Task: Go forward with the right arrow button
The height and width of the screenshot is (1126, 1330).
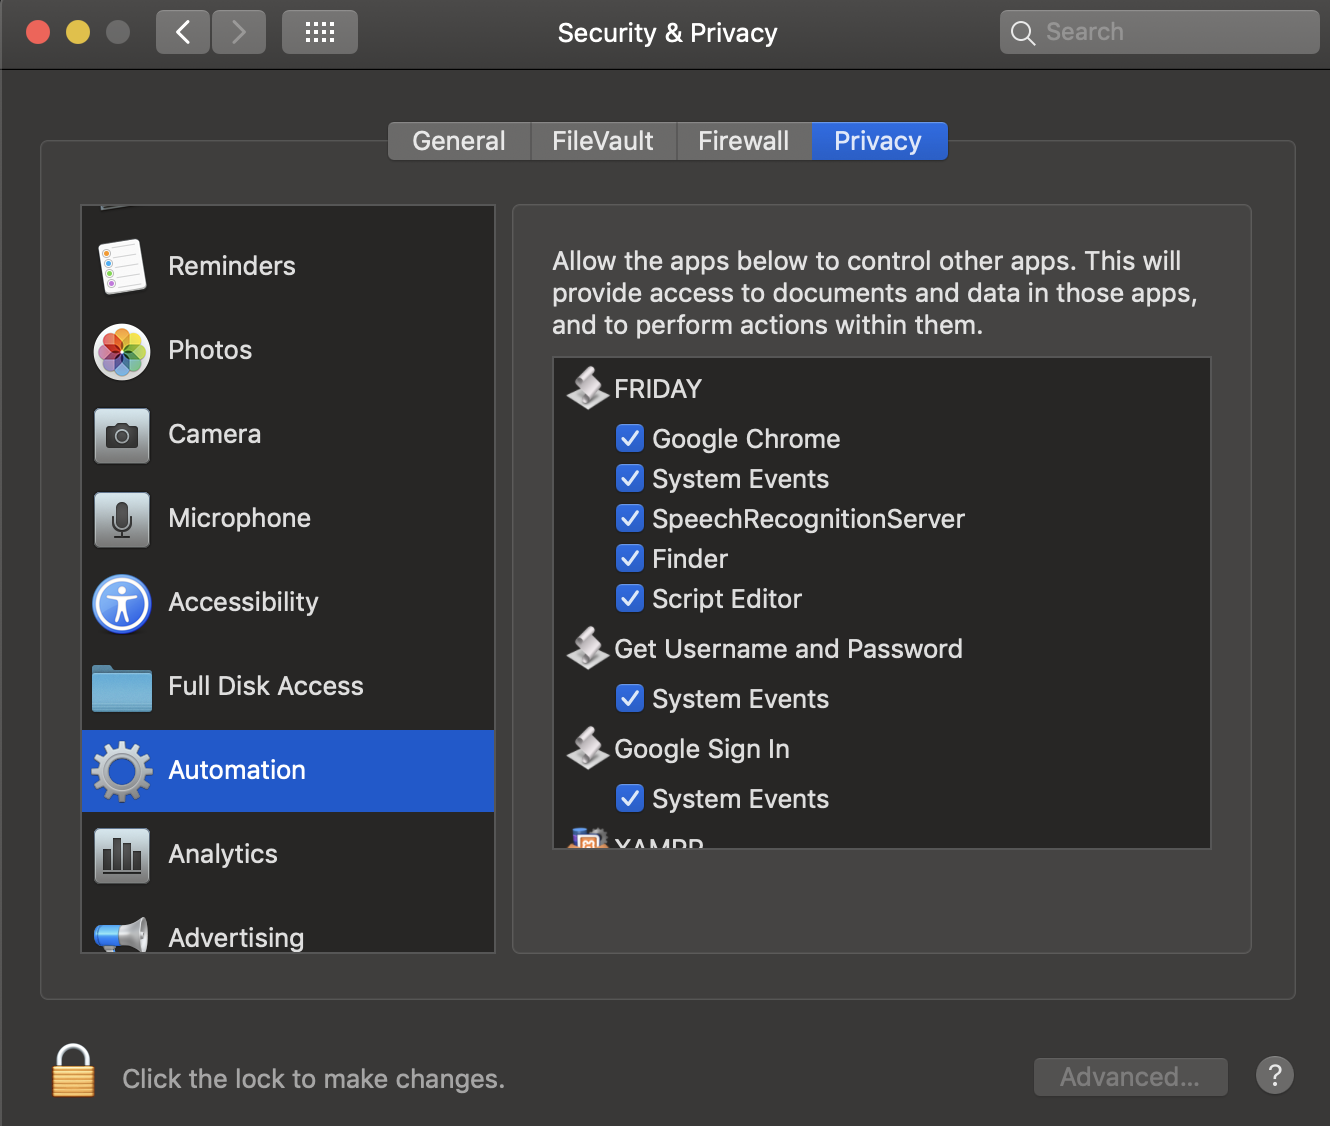Action: 239,32
